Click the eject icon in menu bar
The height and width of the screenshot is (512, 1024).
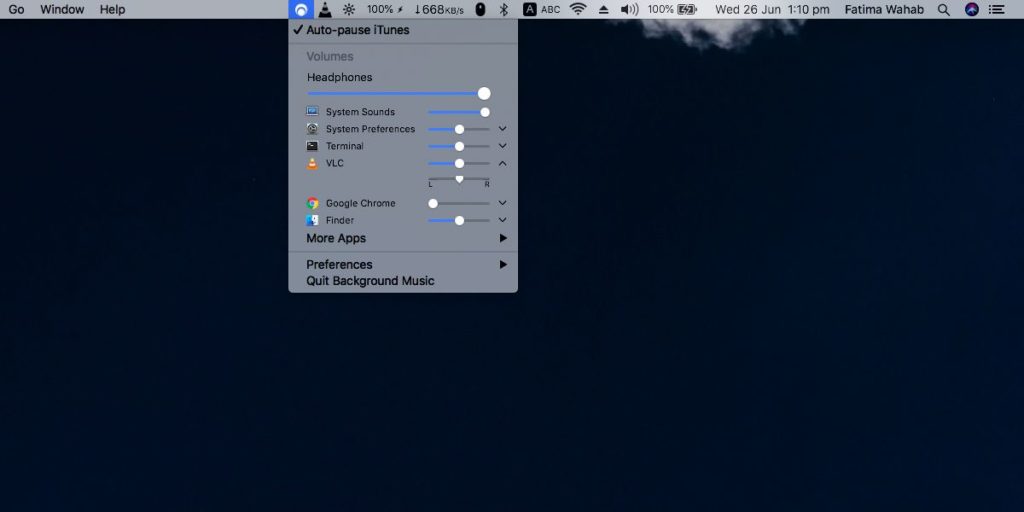pos(603,10)
